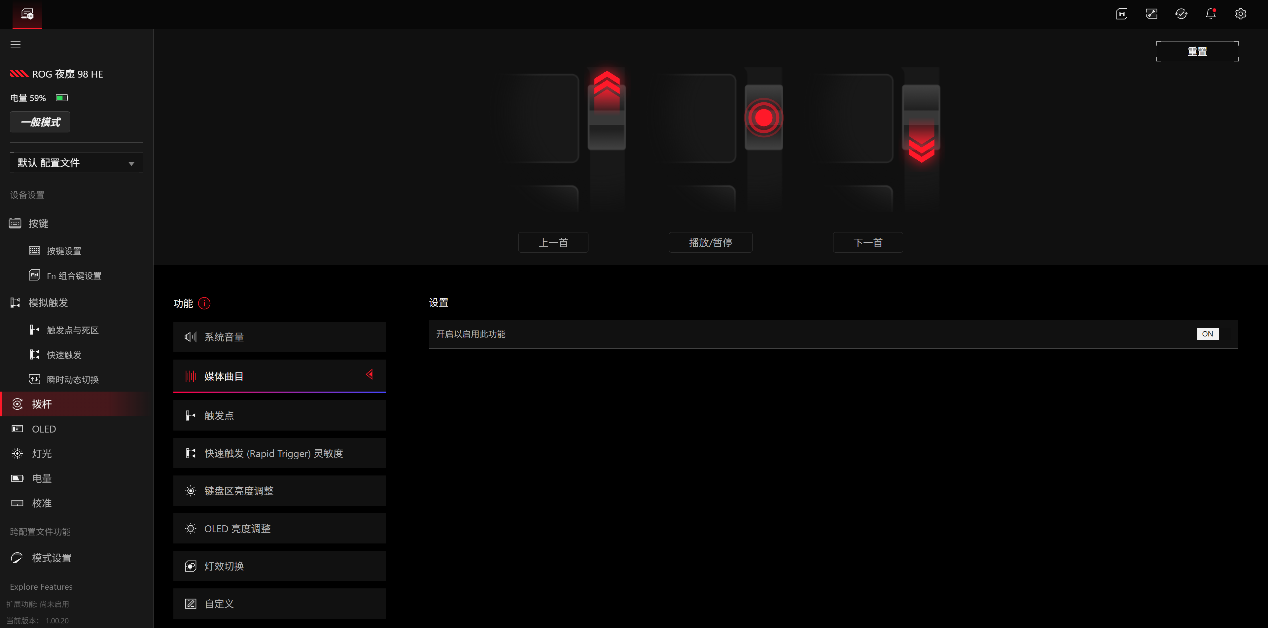Click the Explore Features link
Screen dimensions: 1268x628
pyautogui.click(x=41, y=587)
